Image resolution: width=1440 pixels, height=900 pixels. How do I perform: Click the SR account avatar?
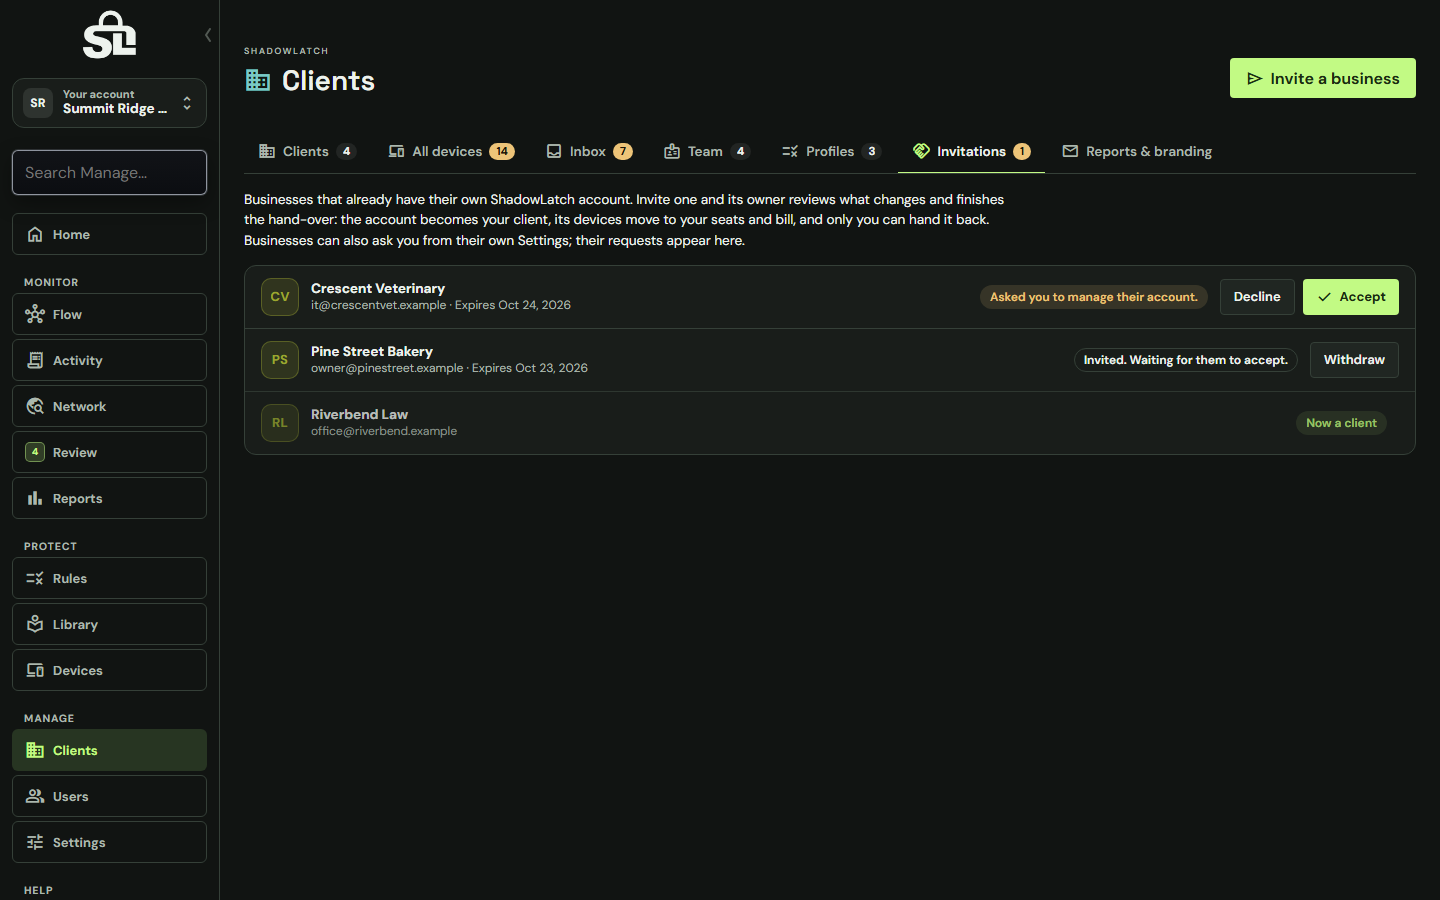point(38,103)
